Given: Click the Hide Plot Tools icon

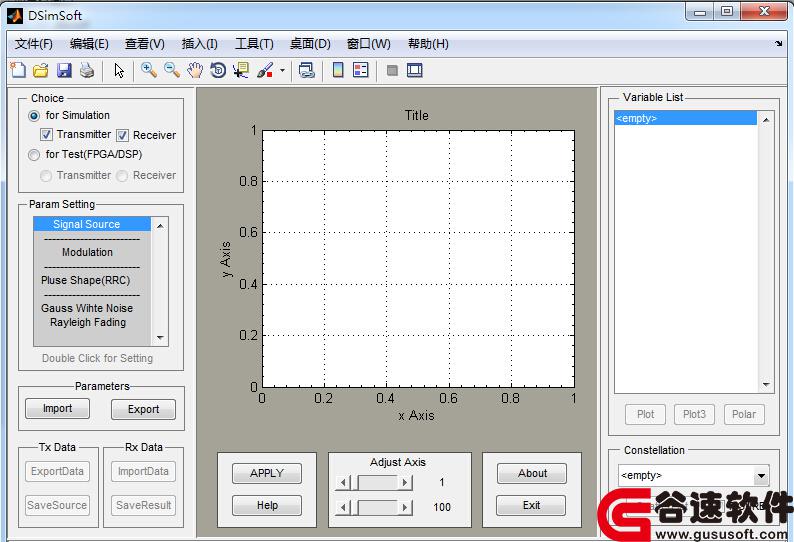Looking at the screenshot, I should point(392,70).
